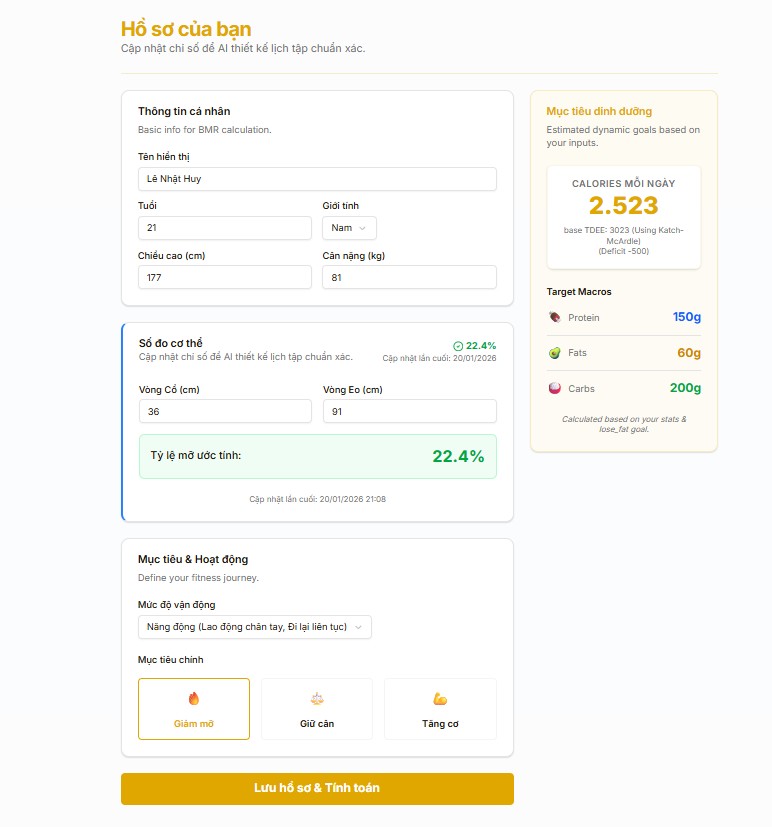Focus the Tuổi age input field

[x=225, y=228]
